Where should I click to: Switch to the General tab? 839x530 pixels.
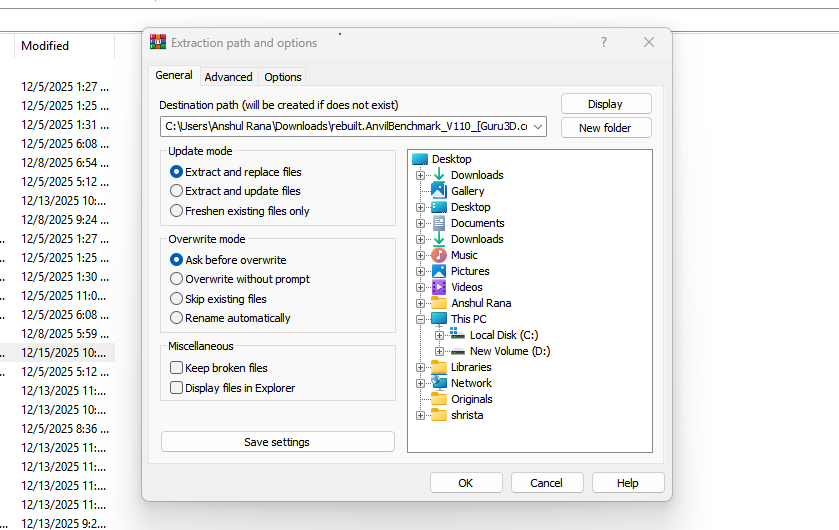[174, 75]
